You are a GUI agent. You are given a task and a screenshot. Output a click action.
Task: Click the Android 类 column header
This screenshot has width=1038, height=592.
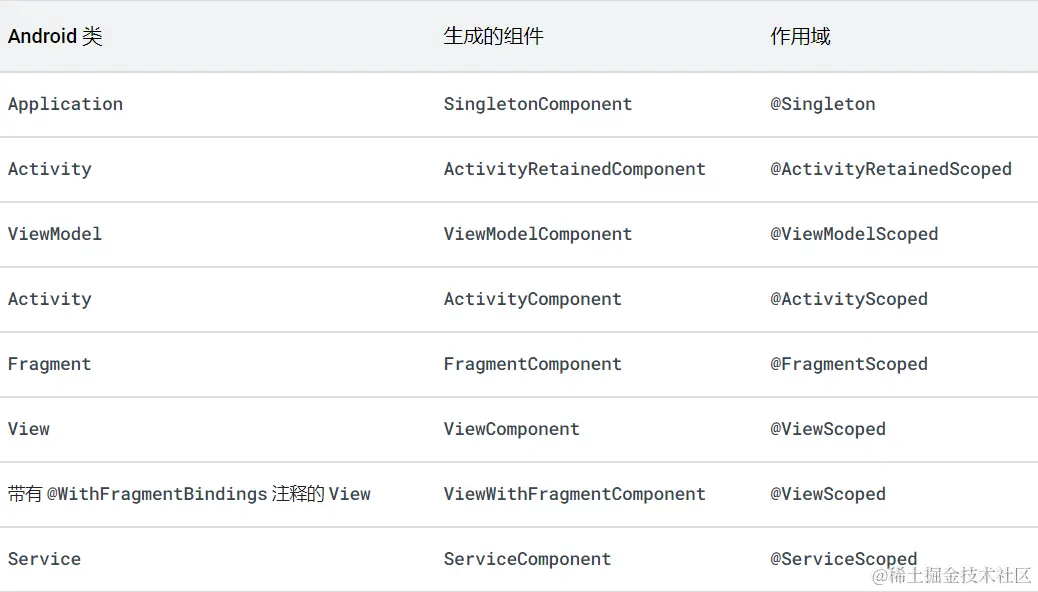tap(55, 37)
